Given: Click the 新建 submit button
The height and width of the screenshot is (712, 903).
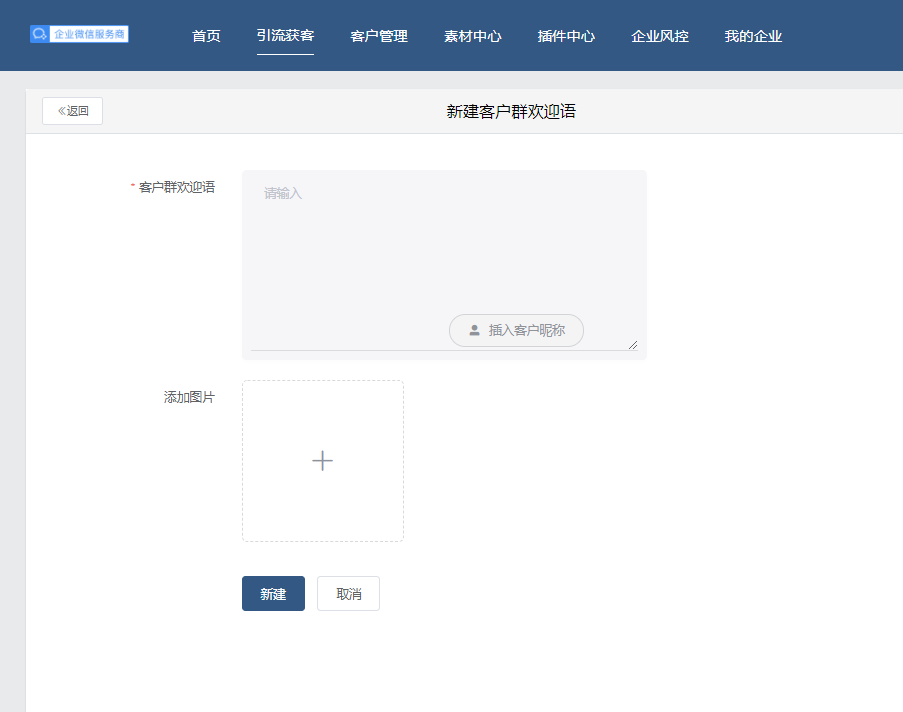Looking at the screenshot, I should [x=273, y=593].
